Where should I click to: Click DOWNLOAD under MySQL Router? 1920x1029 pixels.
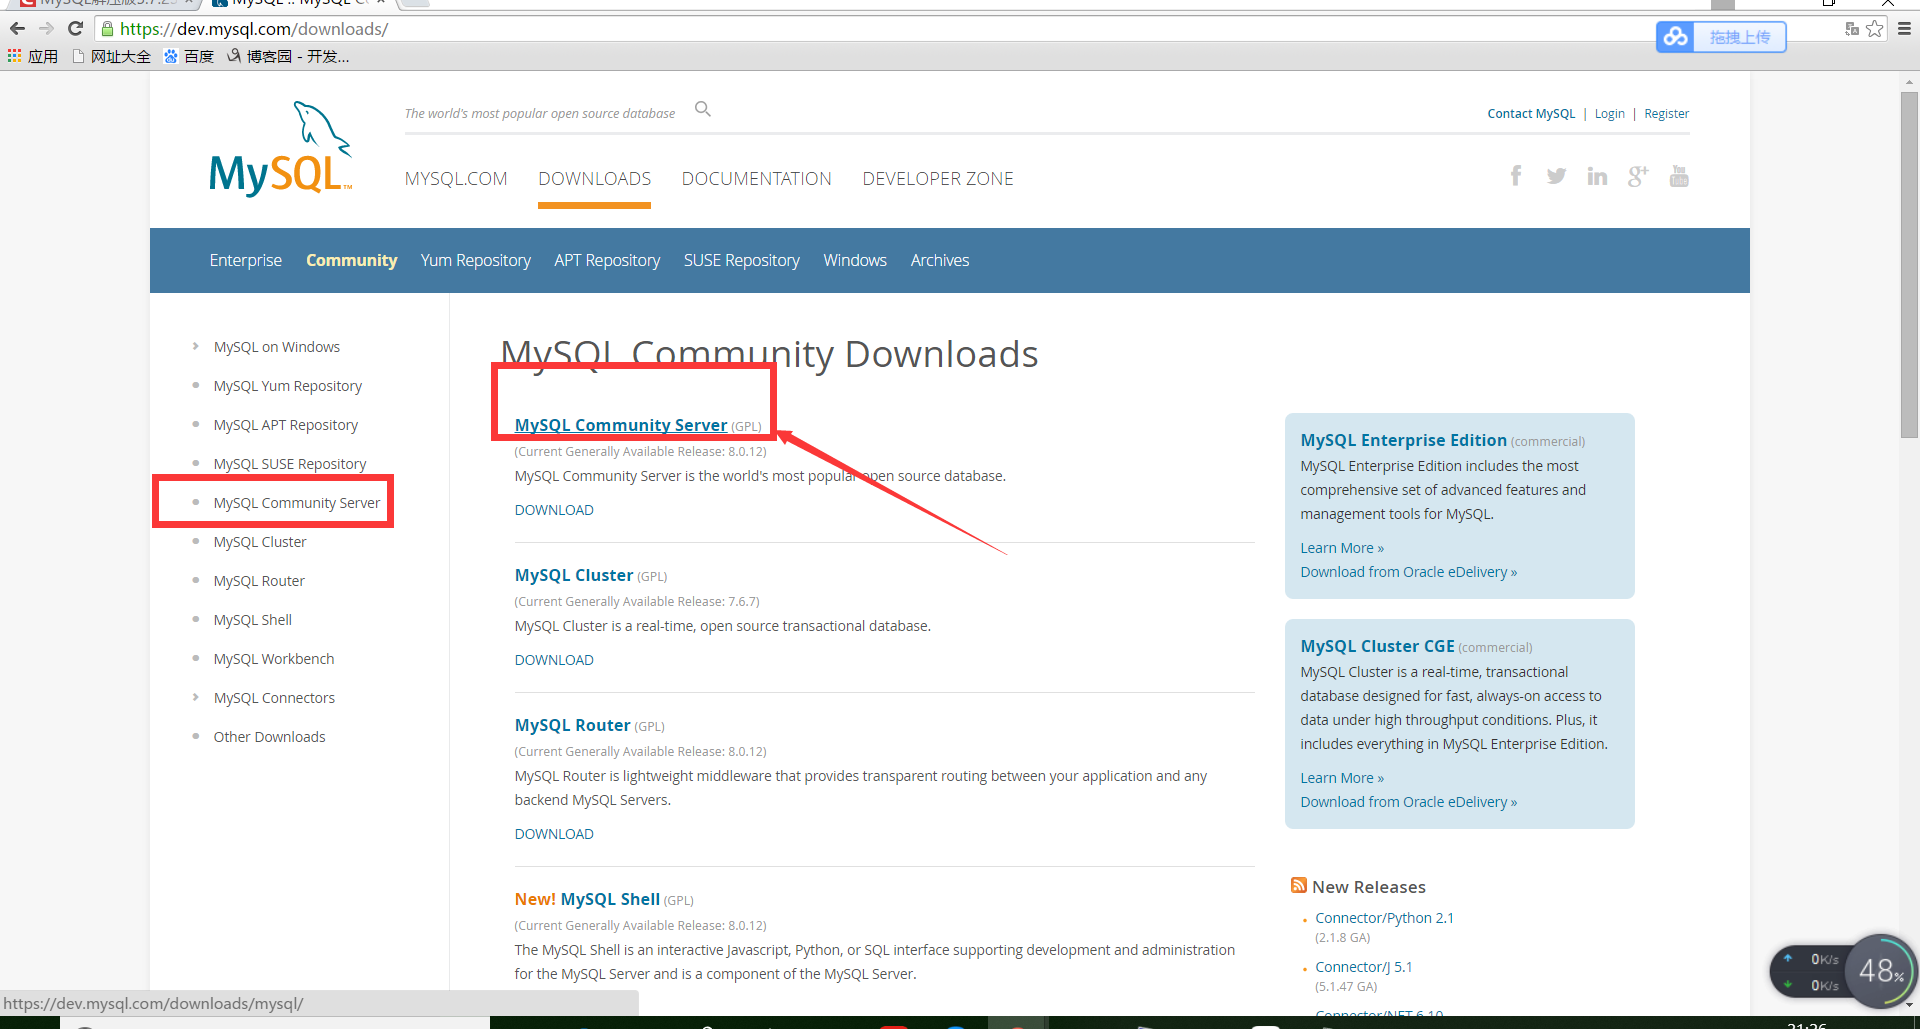tap(554, 834)
